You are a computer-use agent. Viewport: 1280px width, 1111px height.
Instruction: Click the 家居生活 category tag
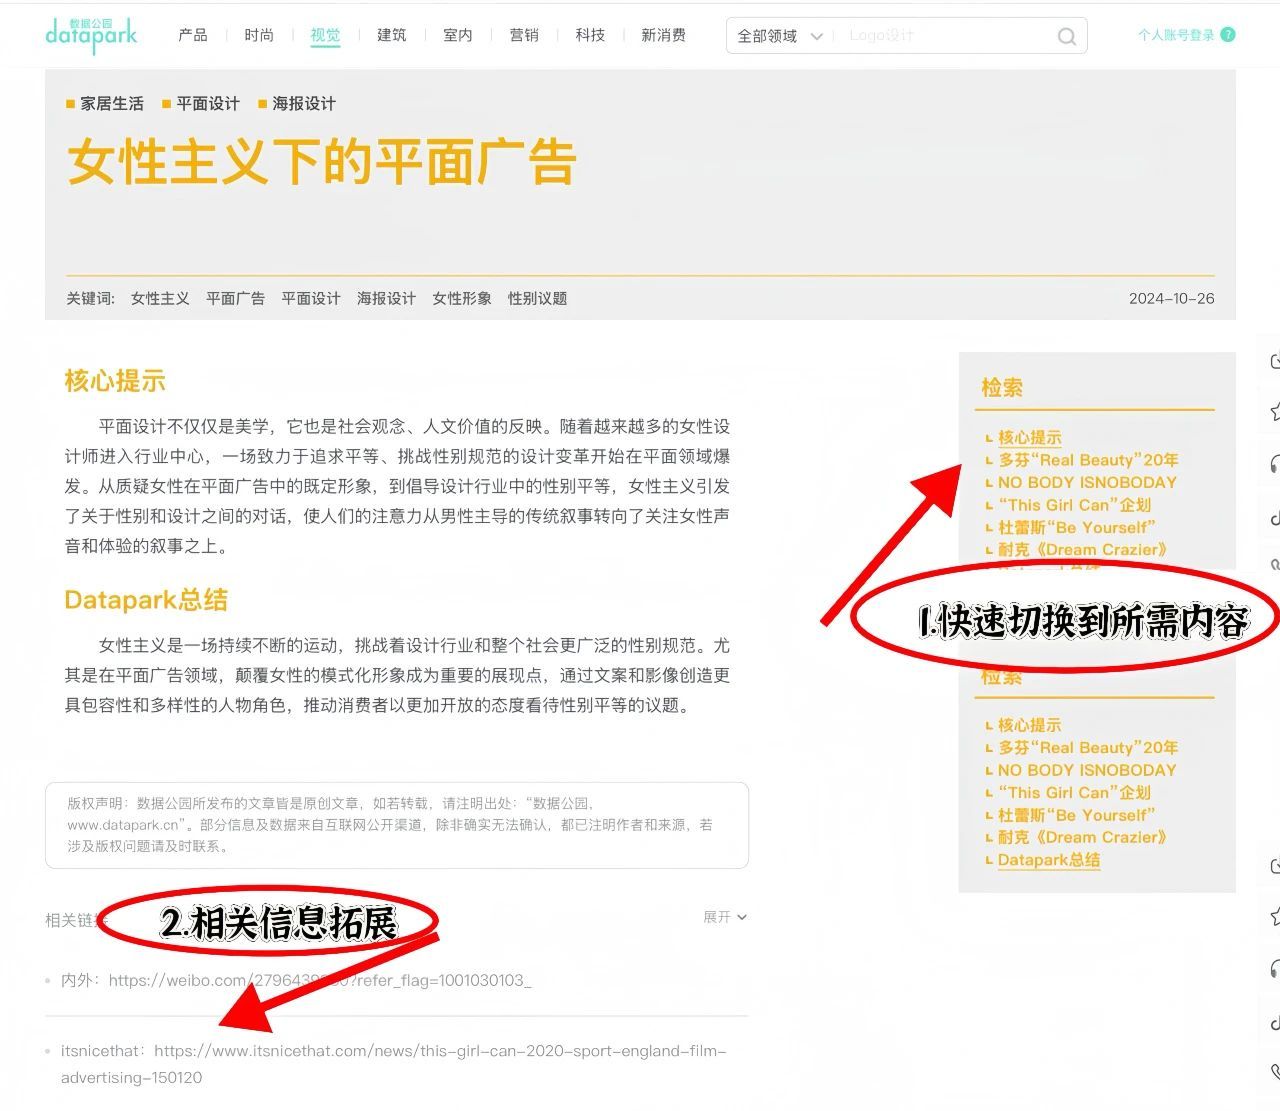point(111,104)
